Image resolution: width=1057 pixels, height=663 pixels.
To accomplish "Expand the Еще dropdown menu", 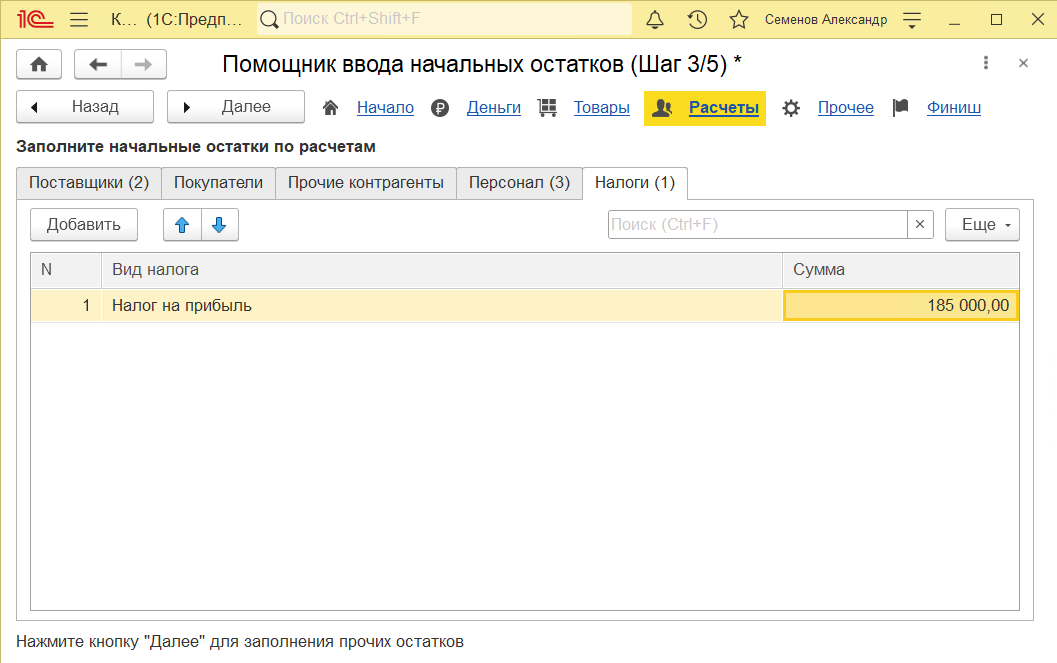I will coord(982,224).
